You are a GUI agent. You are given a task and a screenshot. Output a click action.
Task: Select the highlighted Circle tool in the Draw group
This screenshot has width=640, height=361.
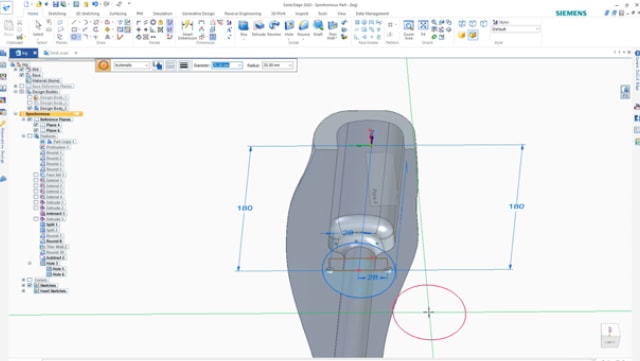coord(74,37)
